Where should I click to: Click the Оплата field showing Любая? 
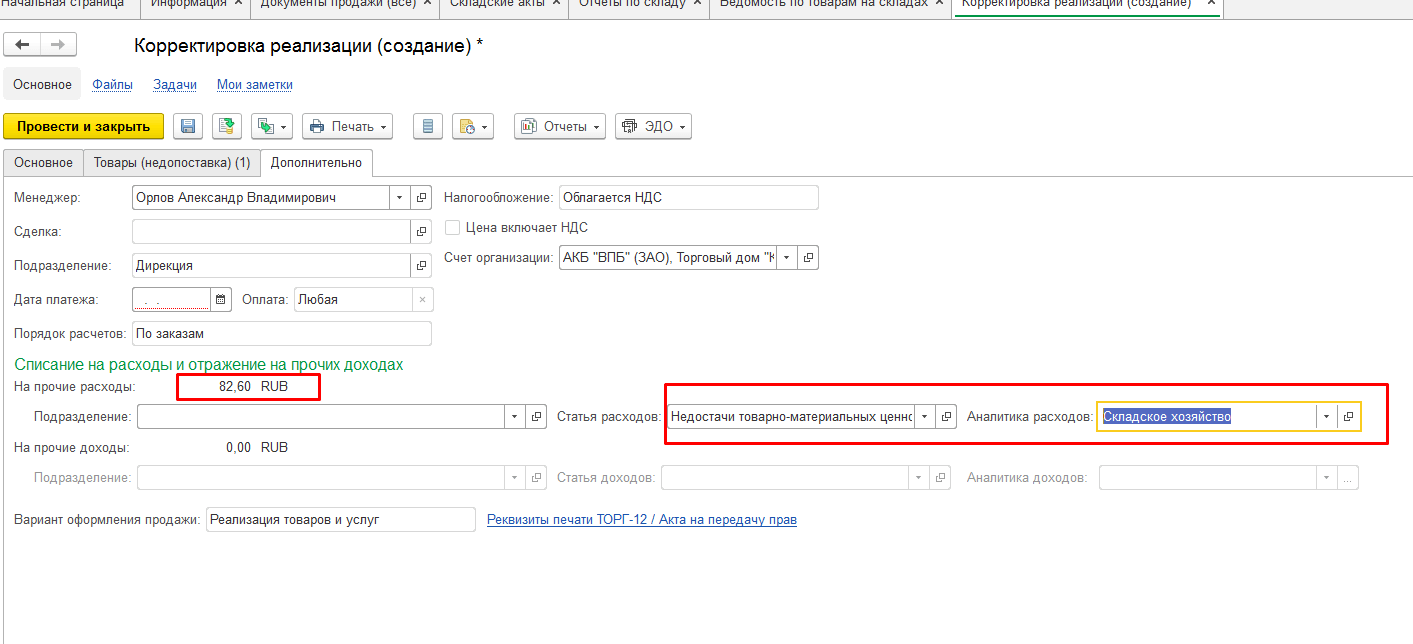coord(352,299)
